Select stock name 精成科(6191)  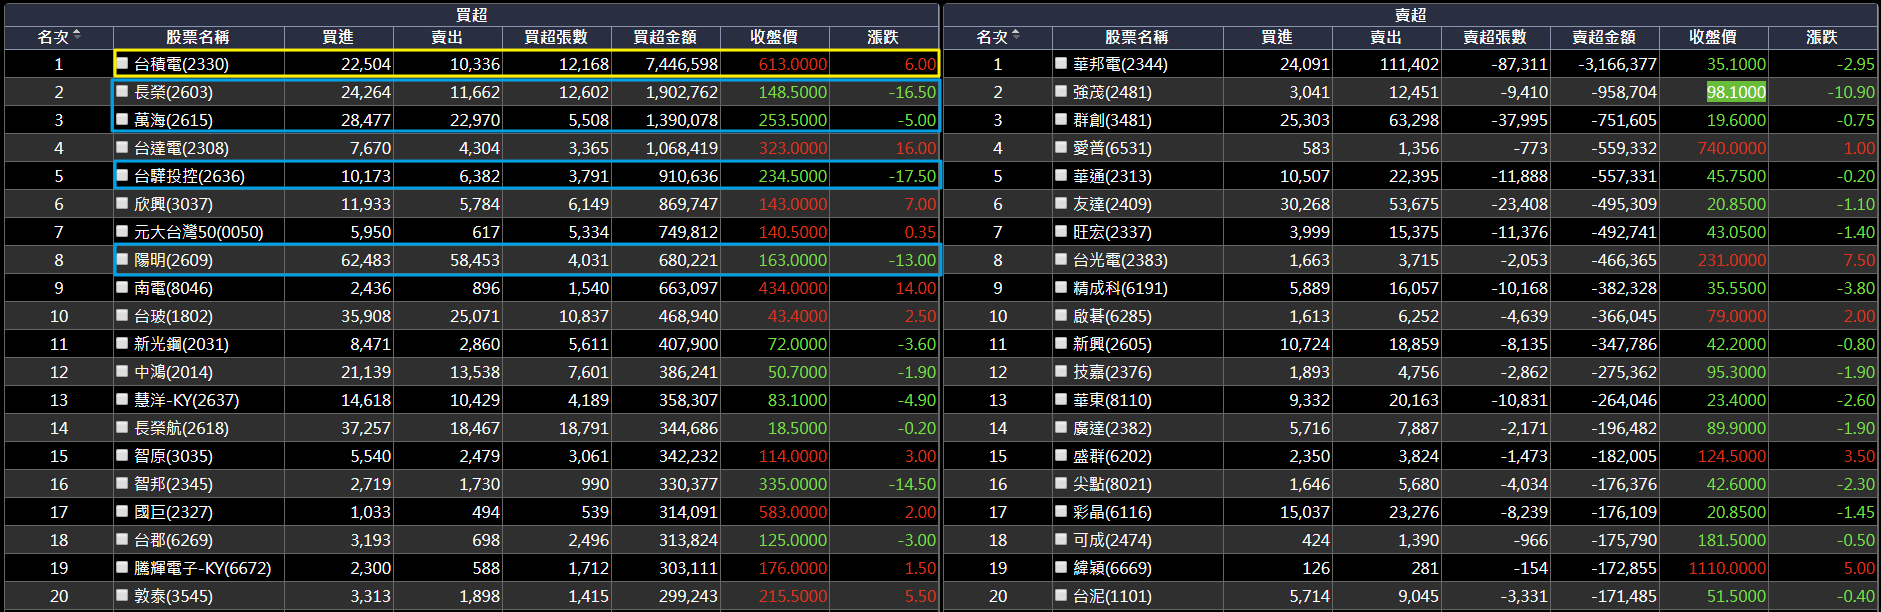pos(1120,288)
